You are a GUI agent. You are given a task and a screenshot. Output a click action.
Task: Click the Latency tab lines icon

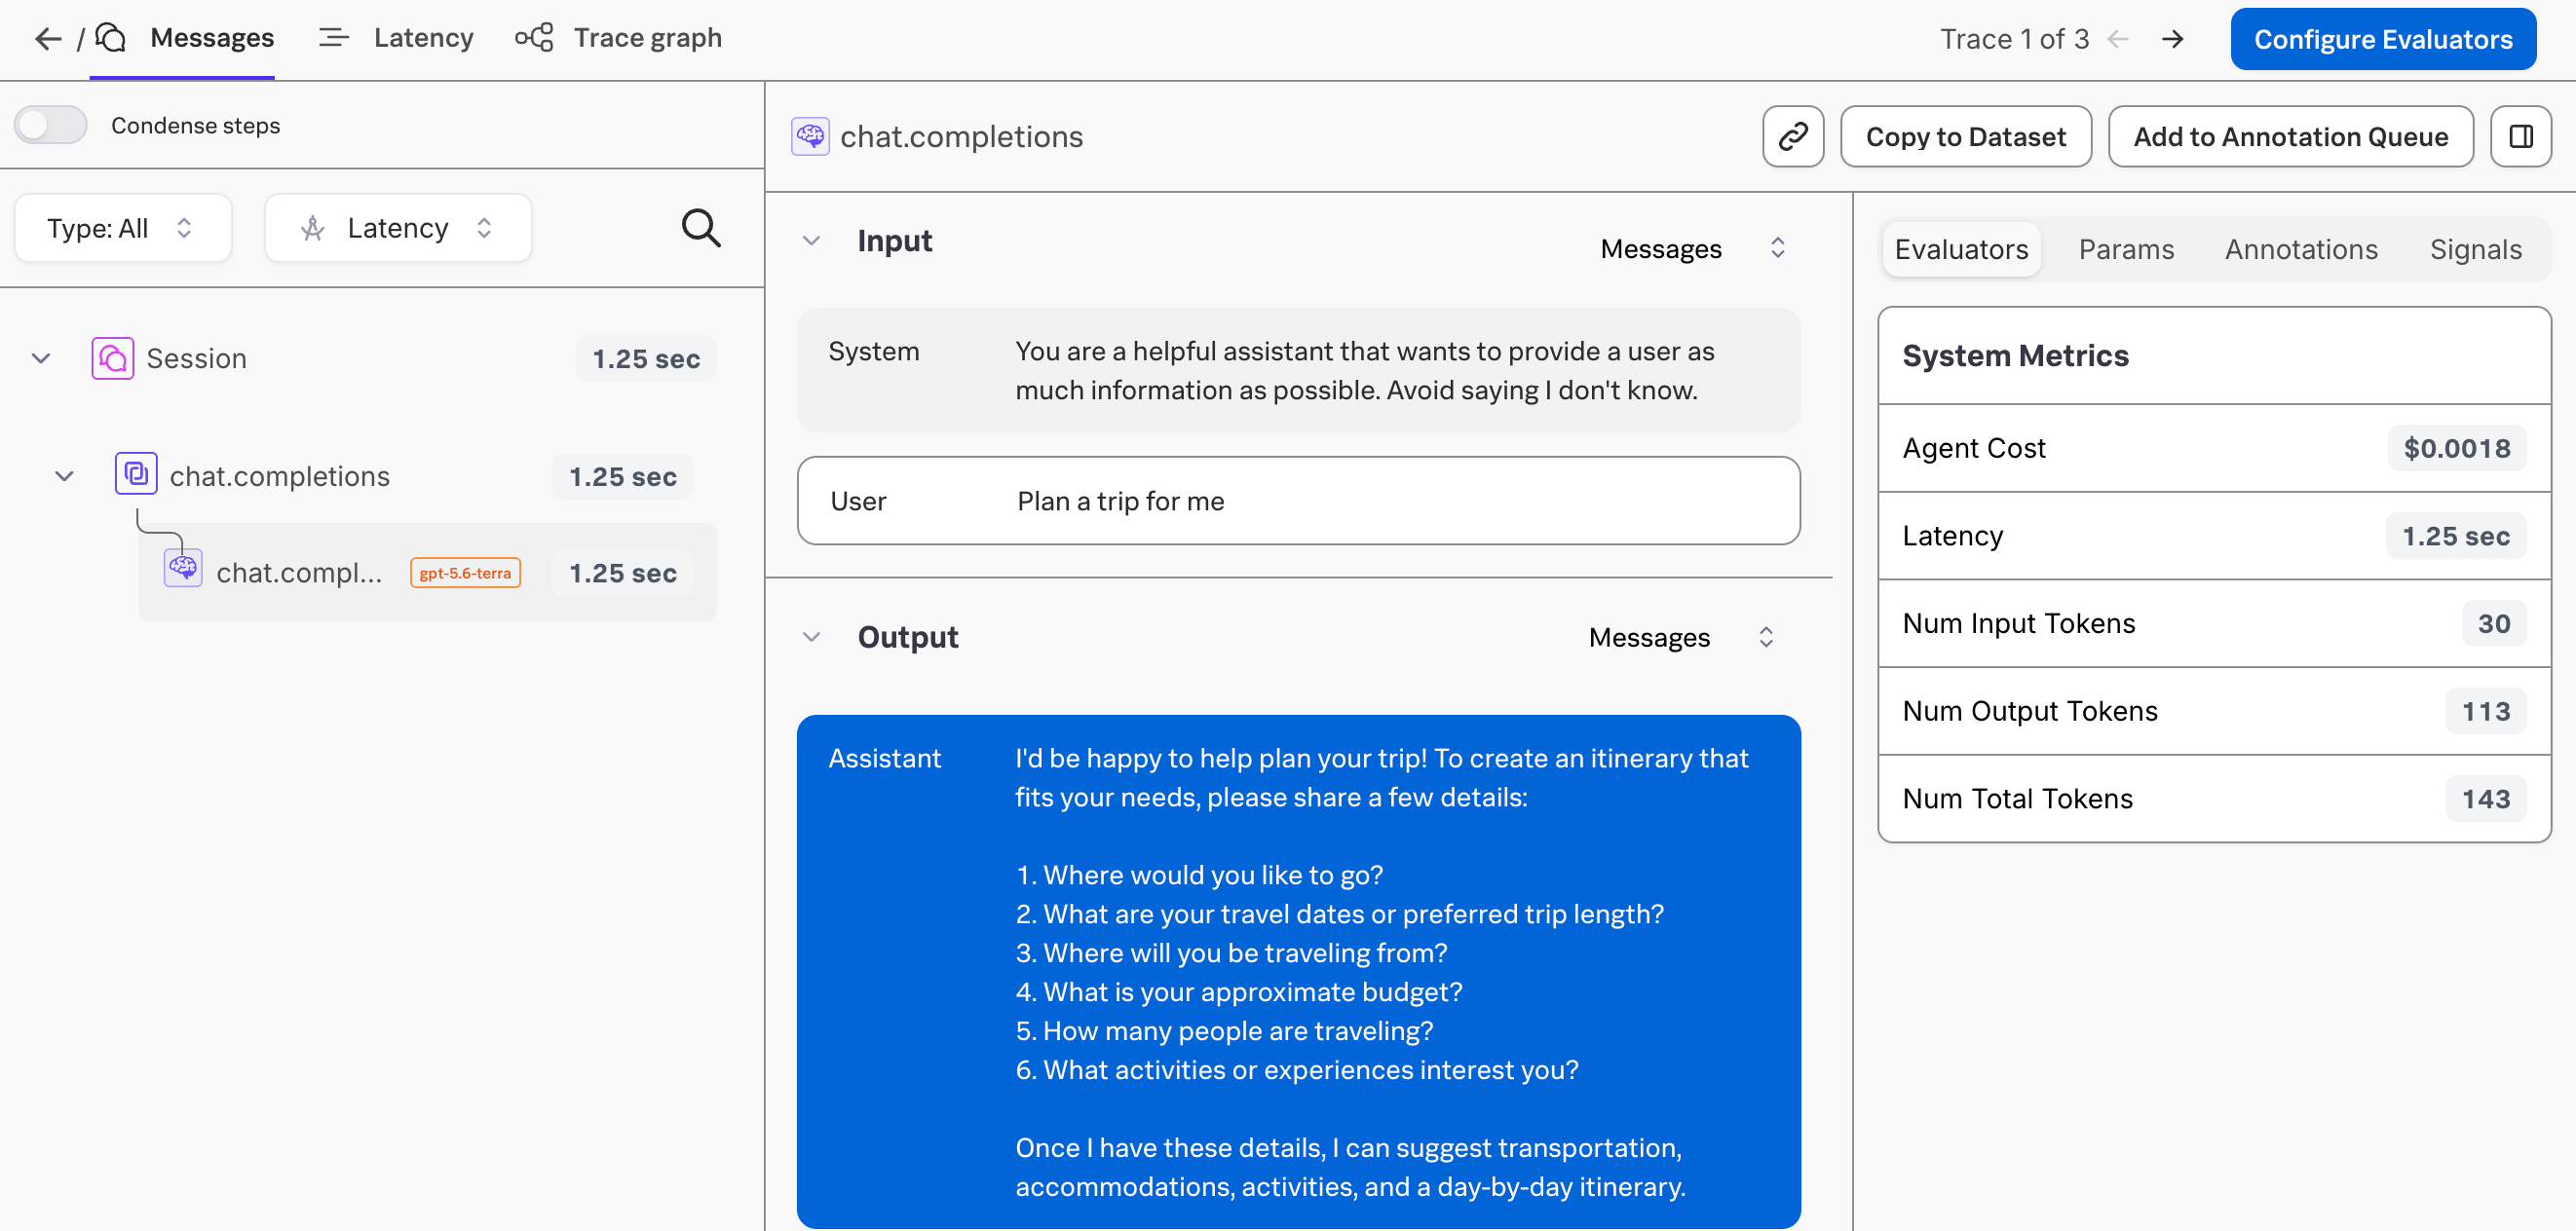[334, 38]
